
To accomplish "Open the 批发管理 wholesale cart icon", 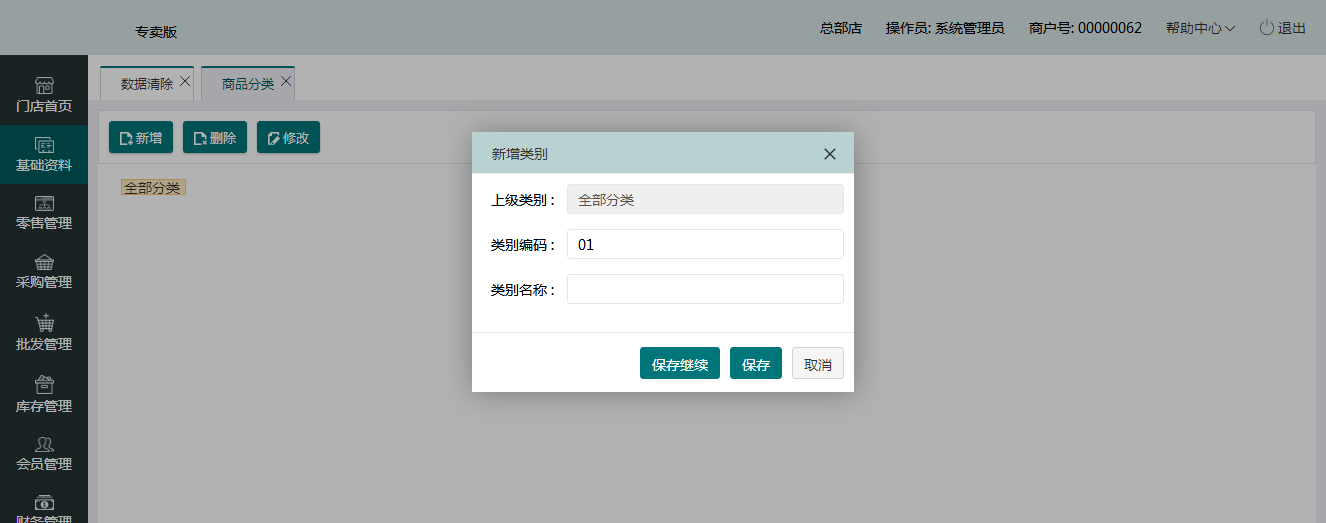I will pos(44,324).
